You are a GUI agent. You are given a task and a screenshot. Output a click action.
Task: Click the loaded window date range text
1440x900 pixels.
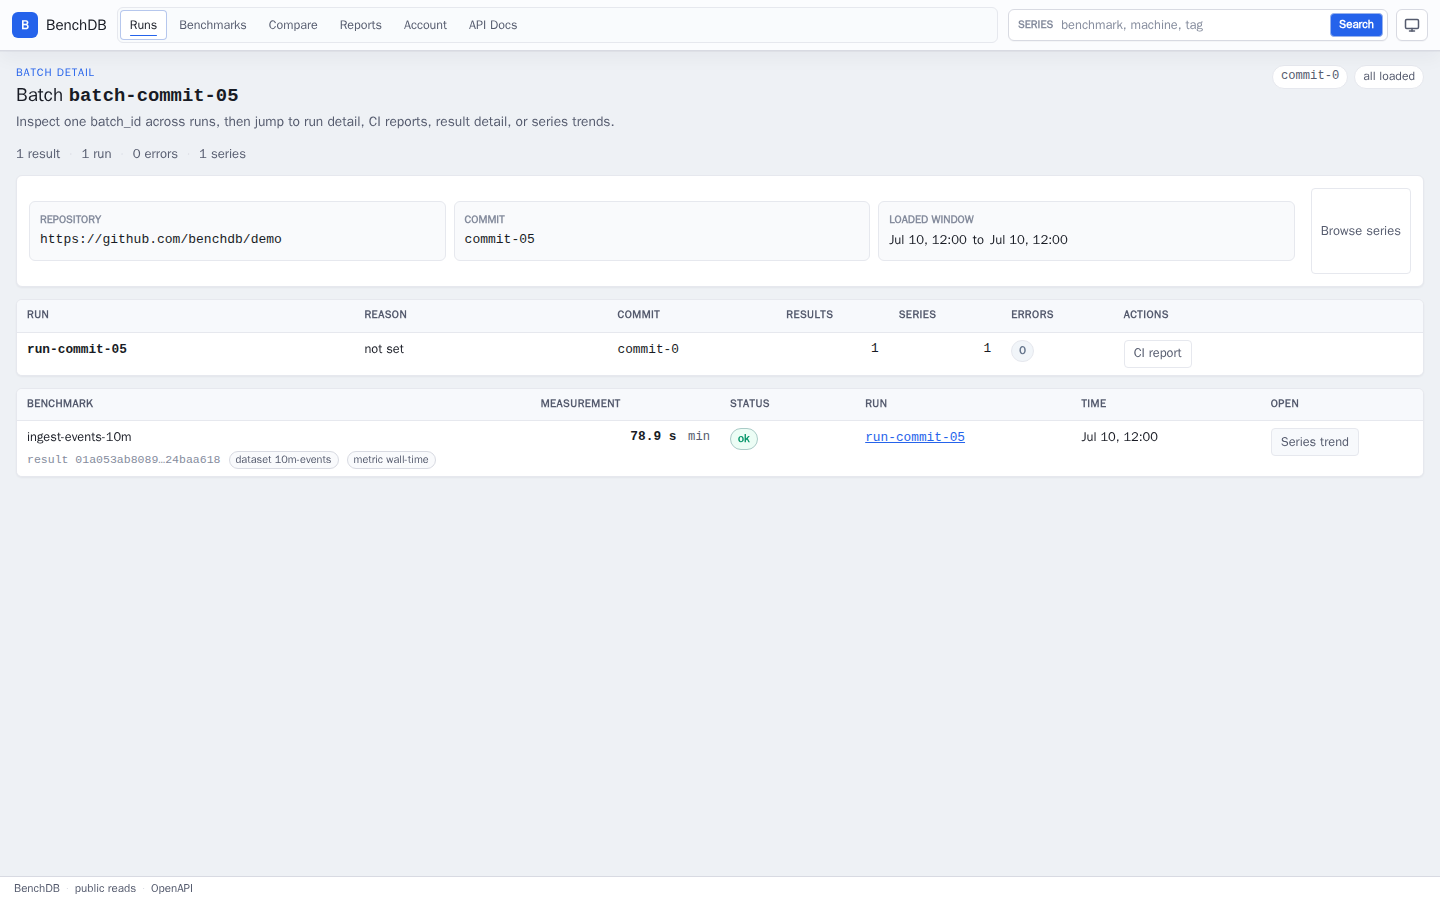click(978, 240)
